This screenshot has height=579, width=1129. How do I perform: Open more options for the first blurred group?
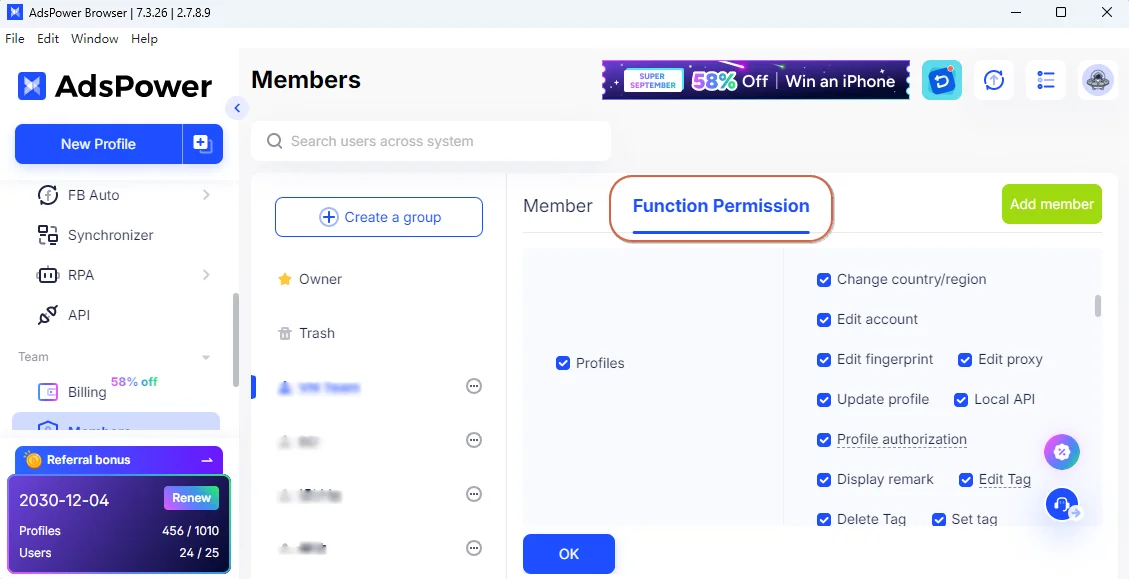[x=474, y=386]
